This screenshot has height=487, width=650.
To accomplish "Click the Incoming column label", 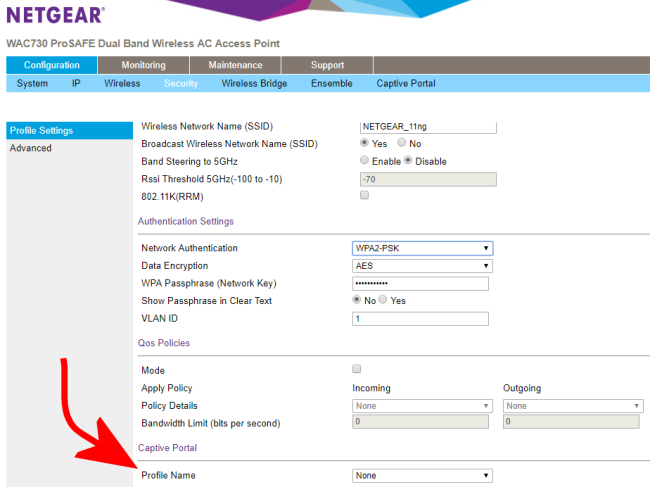I will (371, 388).
